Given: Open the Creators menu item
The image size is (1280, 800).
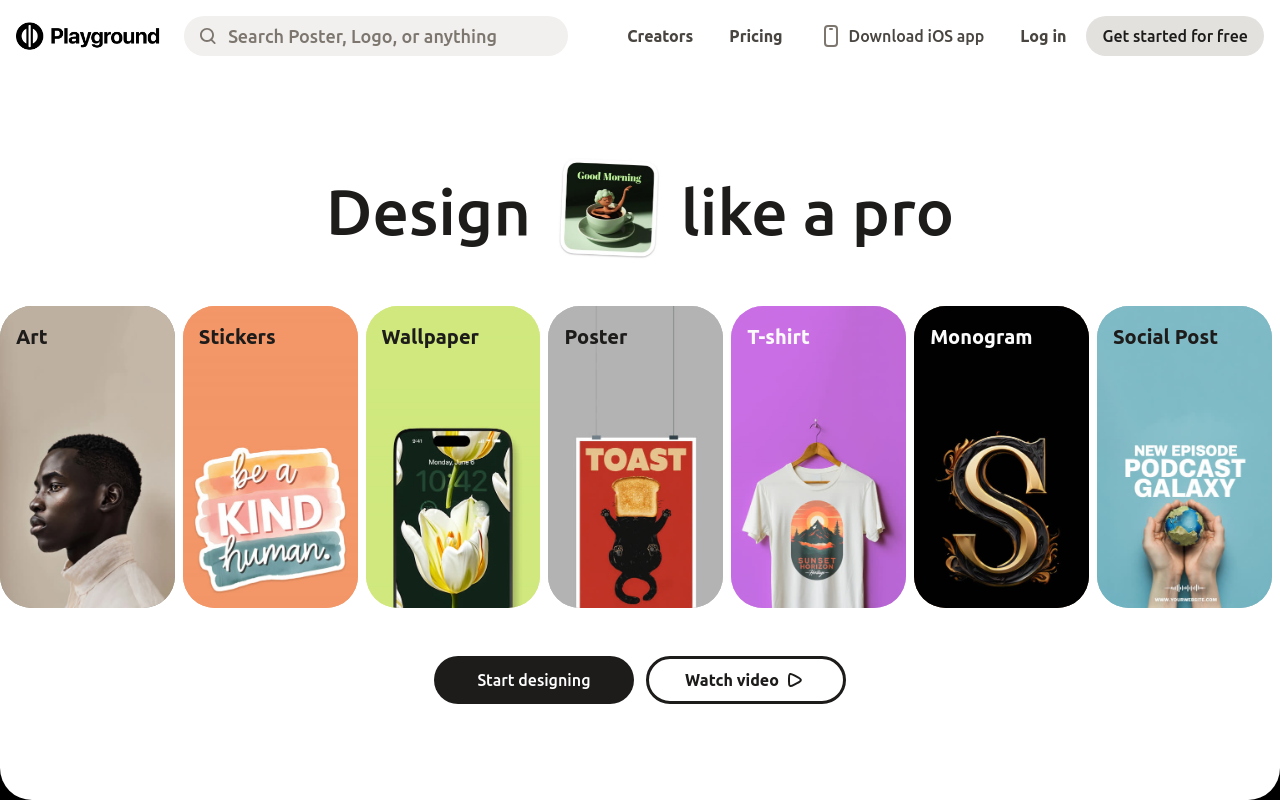Looking at the screenshot, I should [x=660, y=36].
